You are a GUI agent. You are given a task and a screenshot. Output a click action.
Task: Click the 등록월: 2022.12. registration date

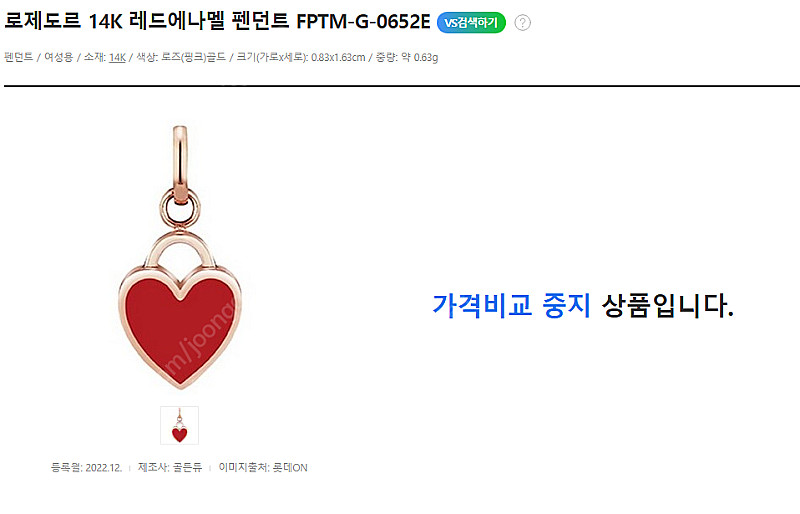(86, 468)
